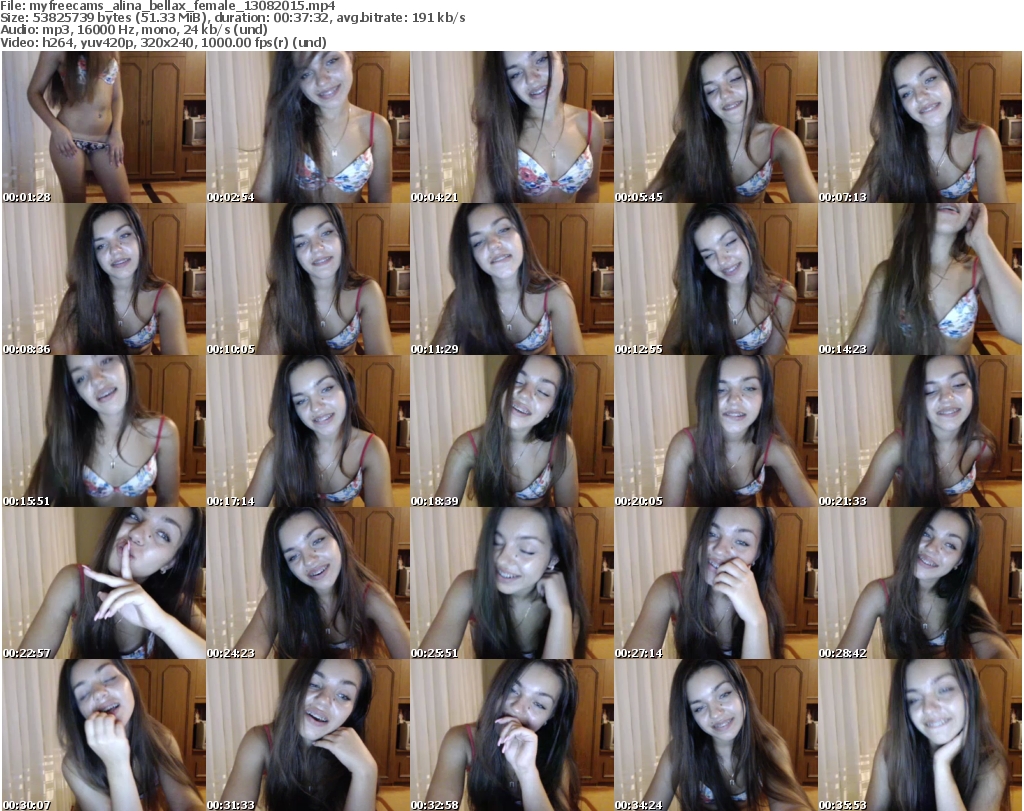Open the thumbnail at 00:30:07
1024x811 pixels.
[x=104, y=735]
